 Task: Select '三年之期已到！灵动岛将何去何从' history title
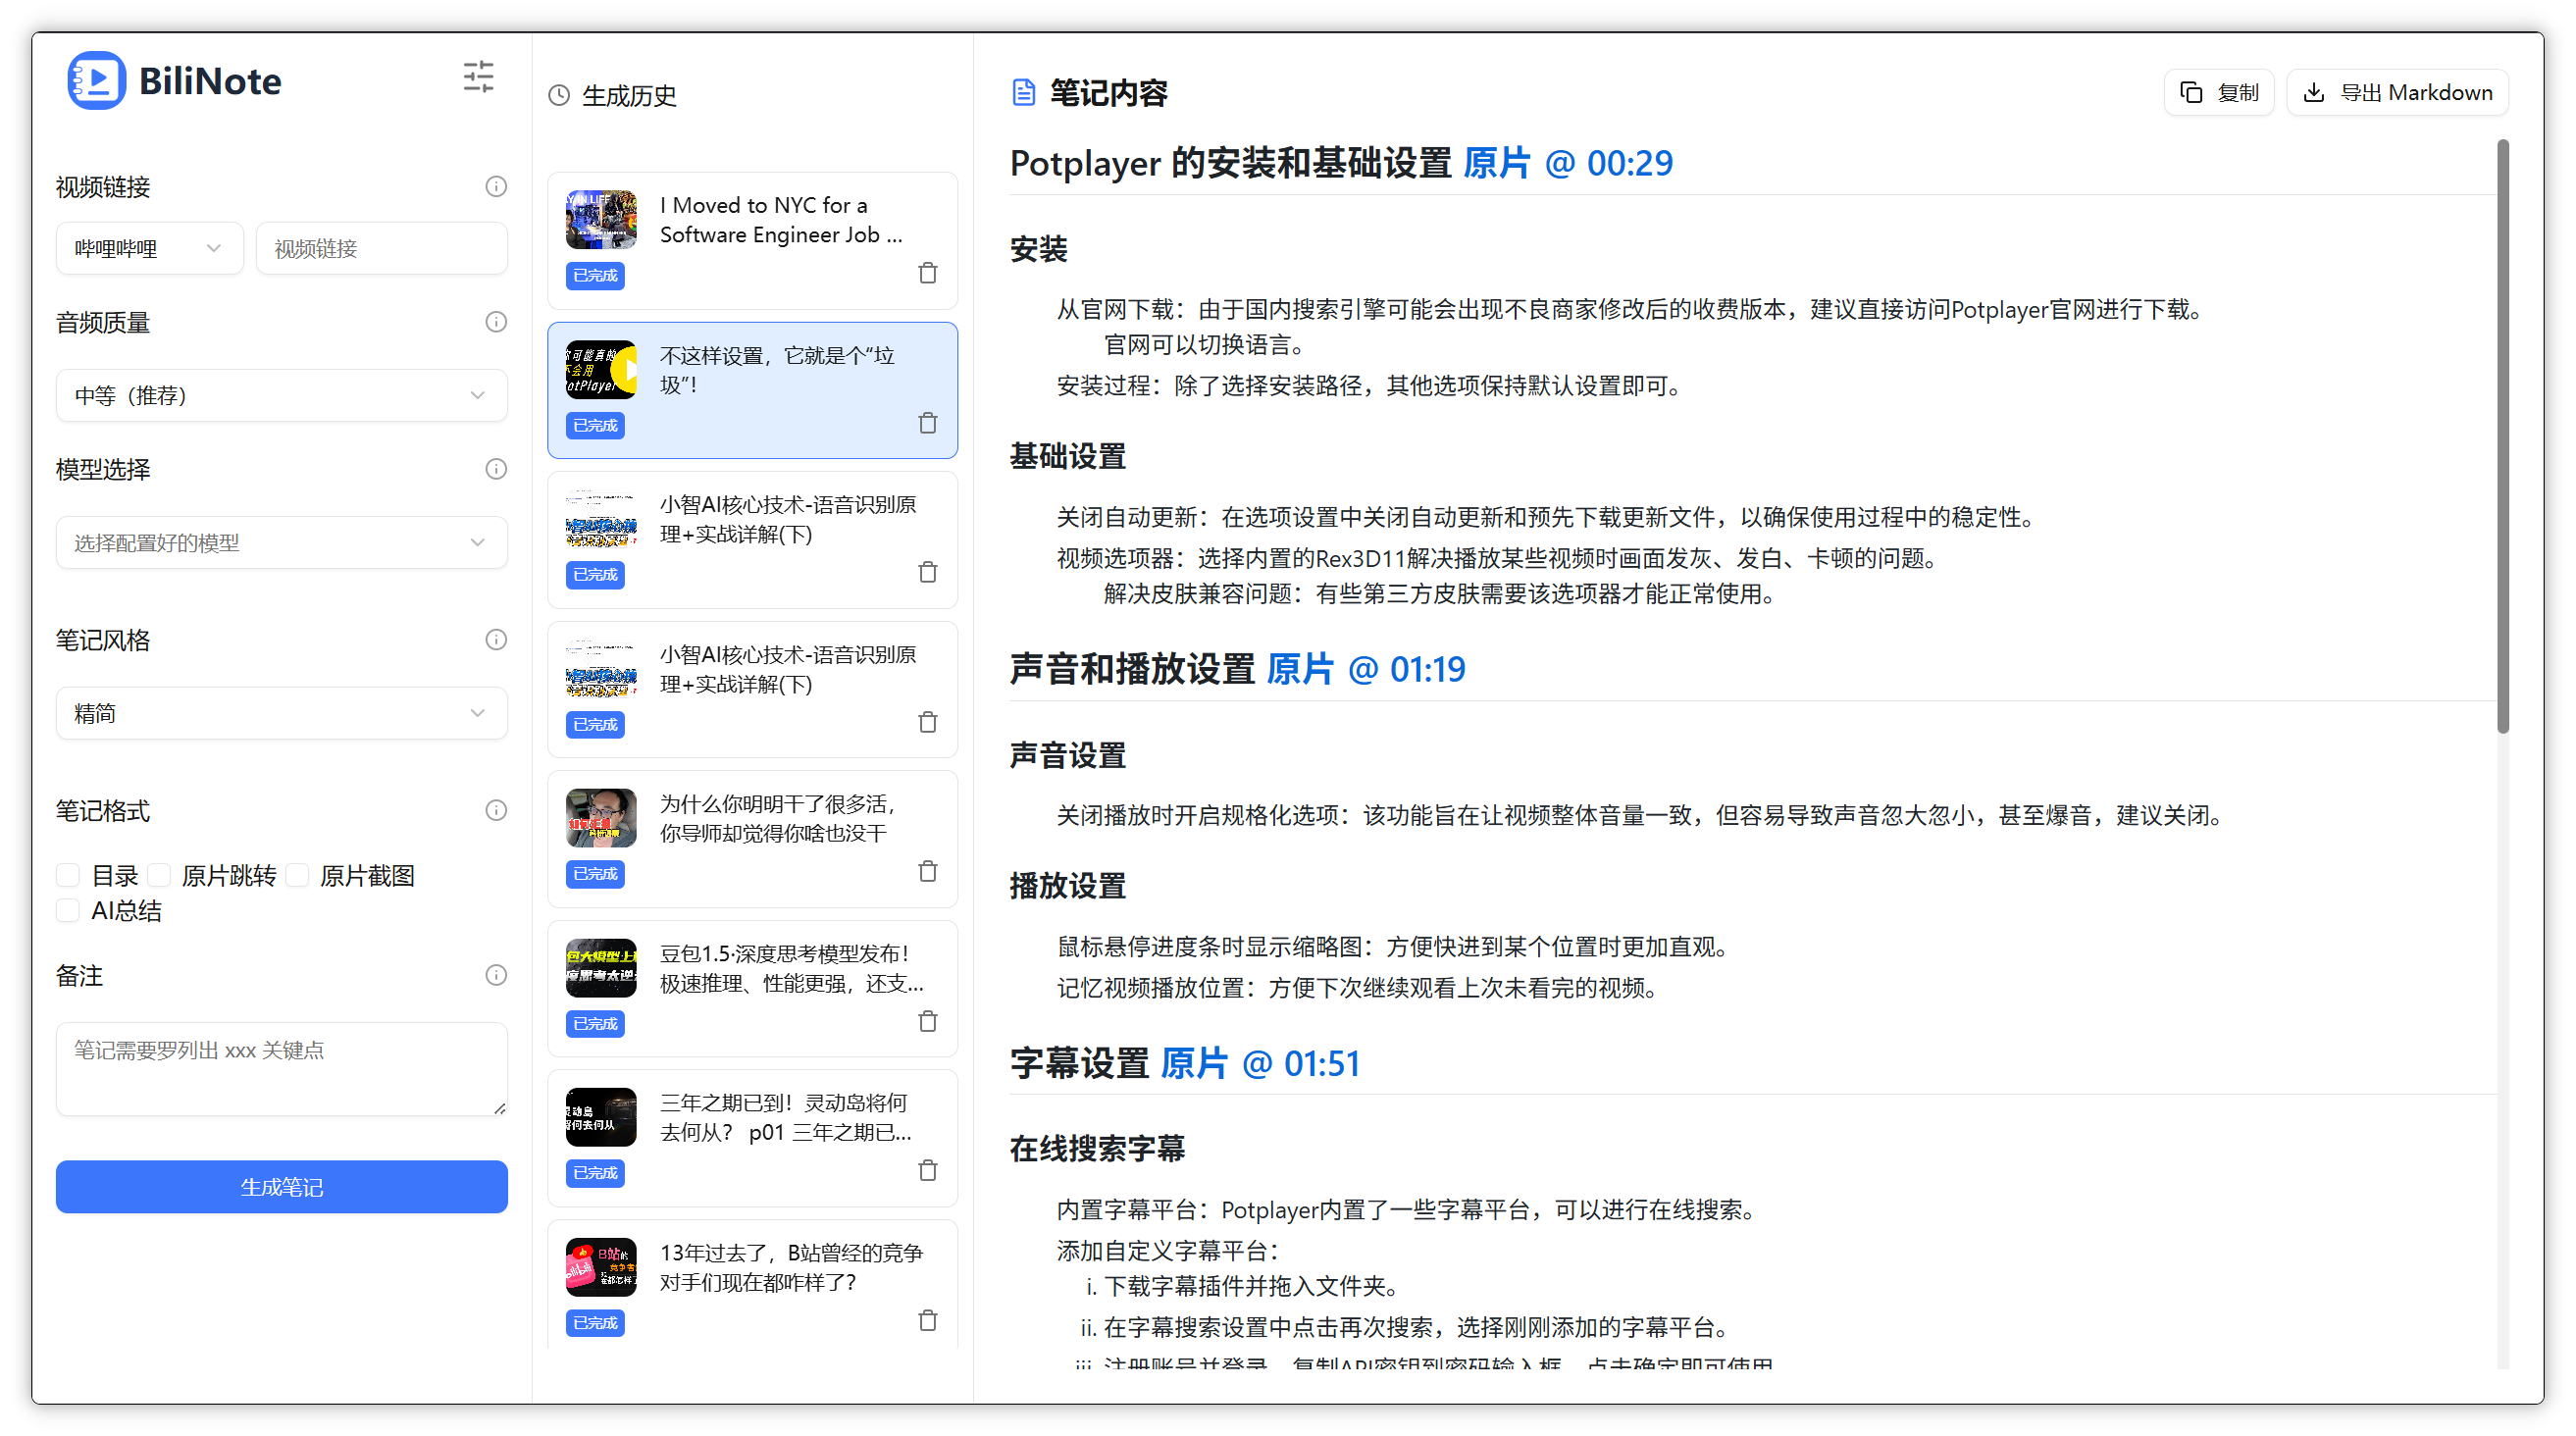785,1117
